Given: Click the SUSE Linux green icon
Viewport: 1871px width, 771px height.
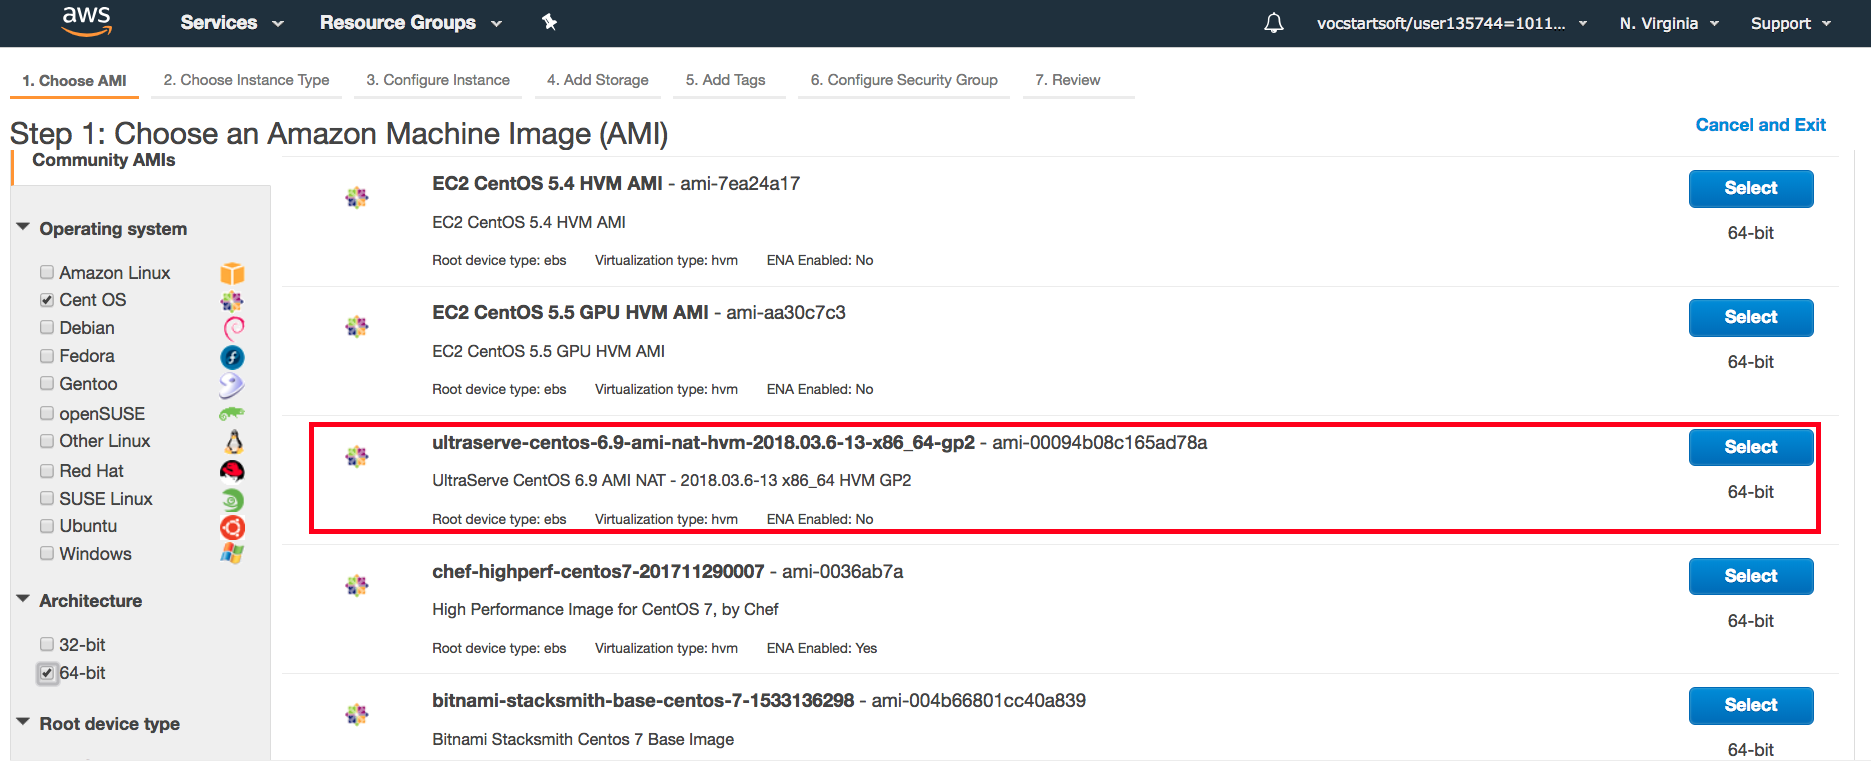Looking at the screenshot, I should pos(232,499).
